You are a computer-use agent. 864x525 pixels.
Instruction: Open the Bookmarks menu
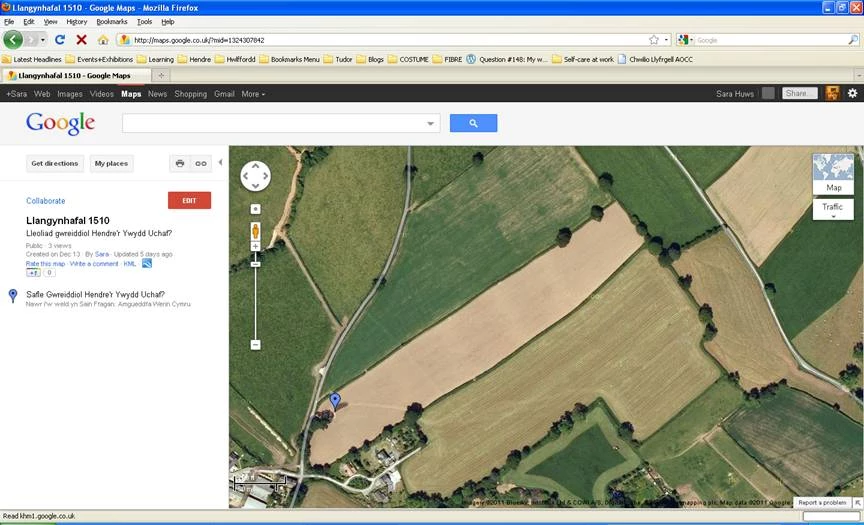tap(112, 21)
